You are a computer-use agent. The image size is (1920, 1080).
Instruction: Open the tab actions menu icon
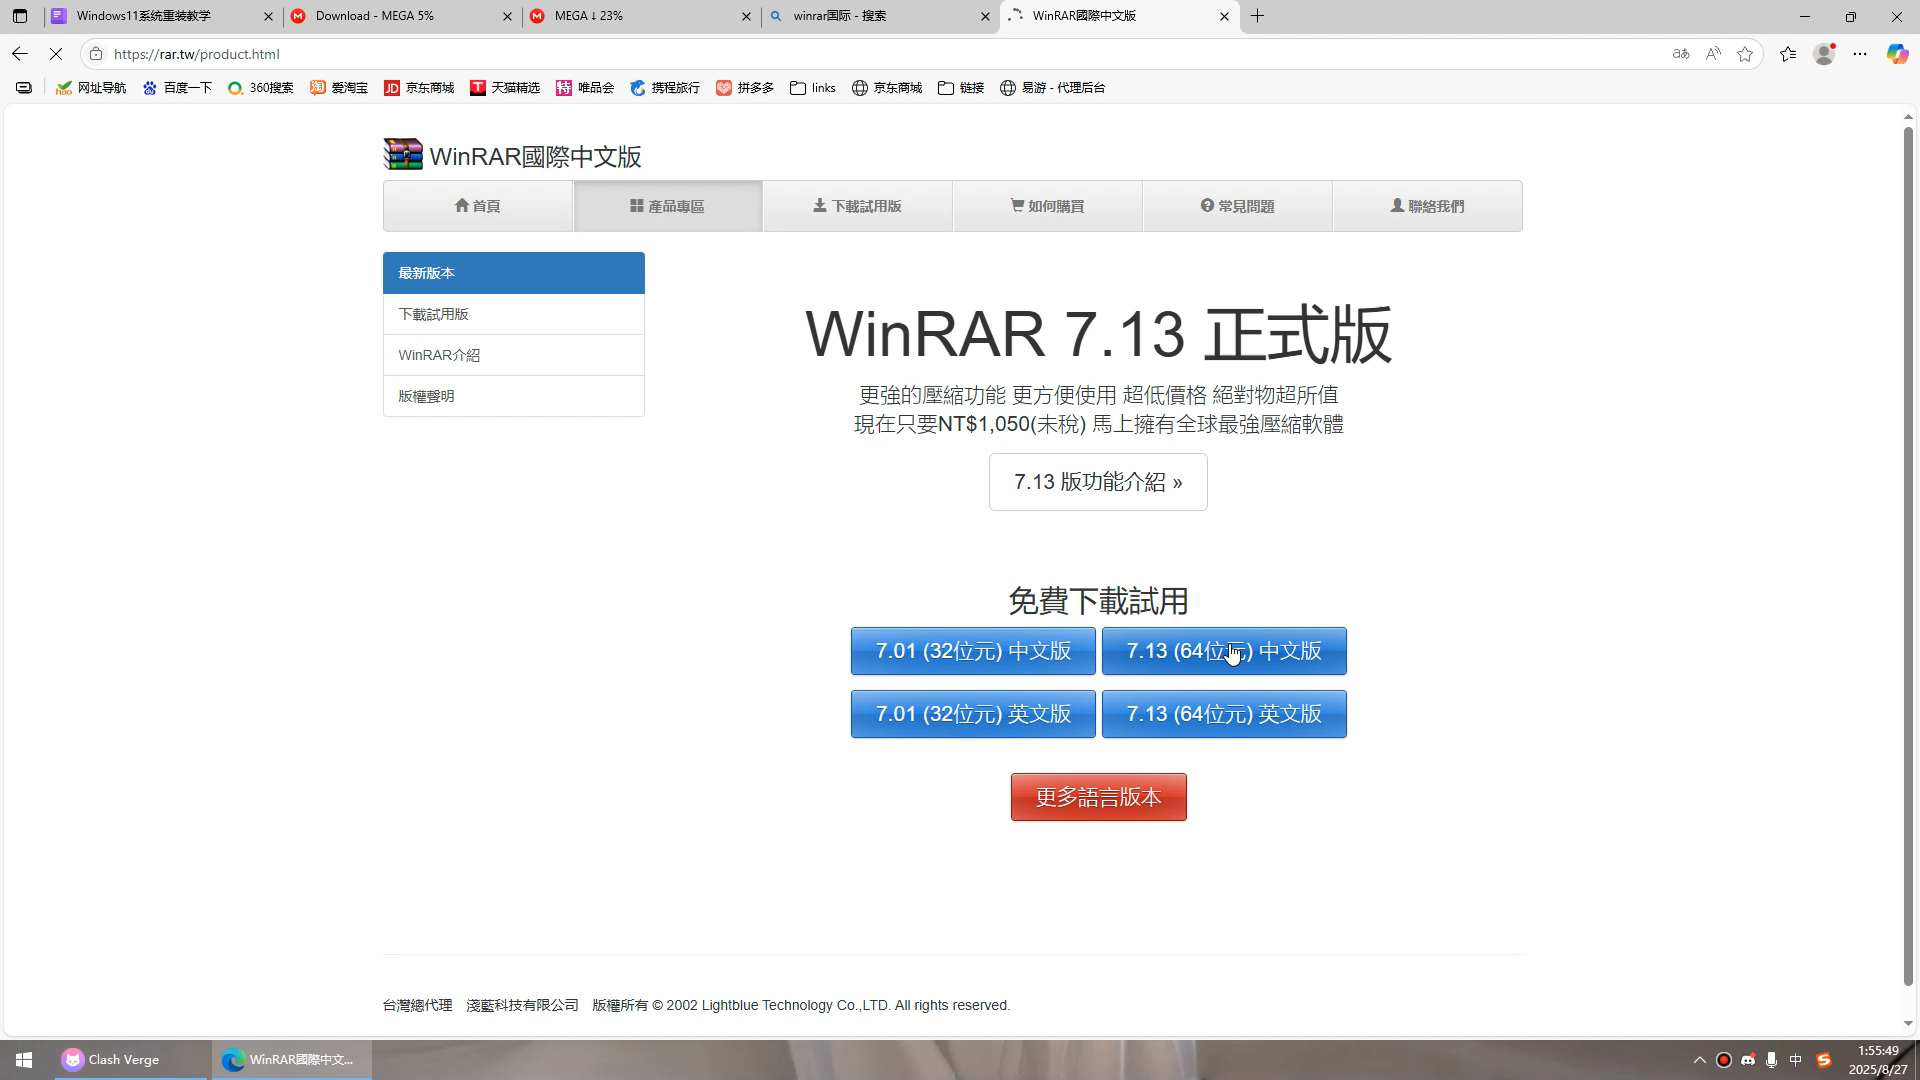pyautogui.click(x=20, y=16)
